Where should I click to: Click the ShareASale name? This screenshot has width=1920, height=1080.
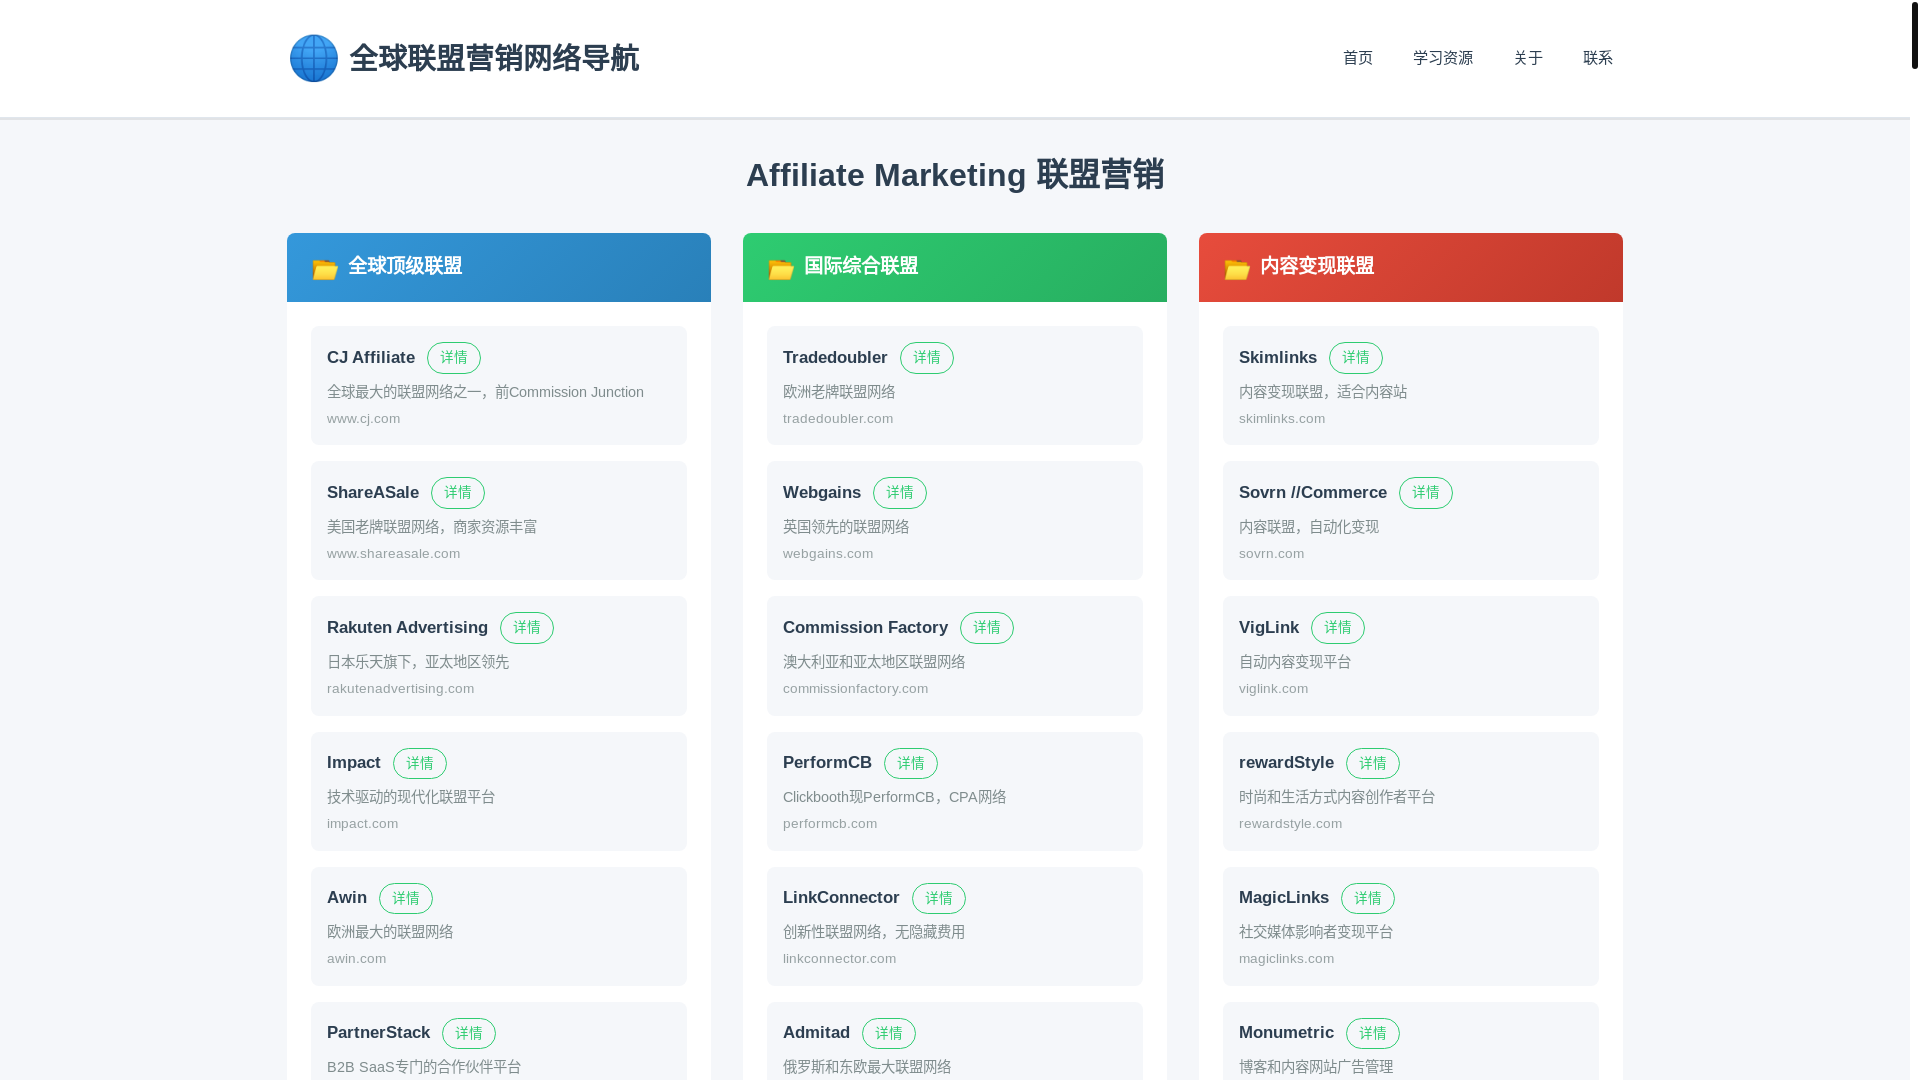373,493
